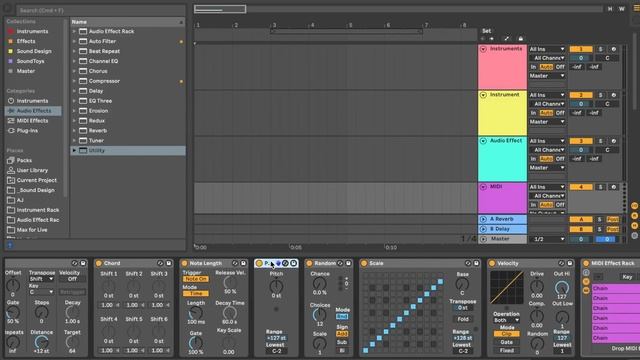640x360 pixels.
Task: Click the browser search field
Action: 100,10
